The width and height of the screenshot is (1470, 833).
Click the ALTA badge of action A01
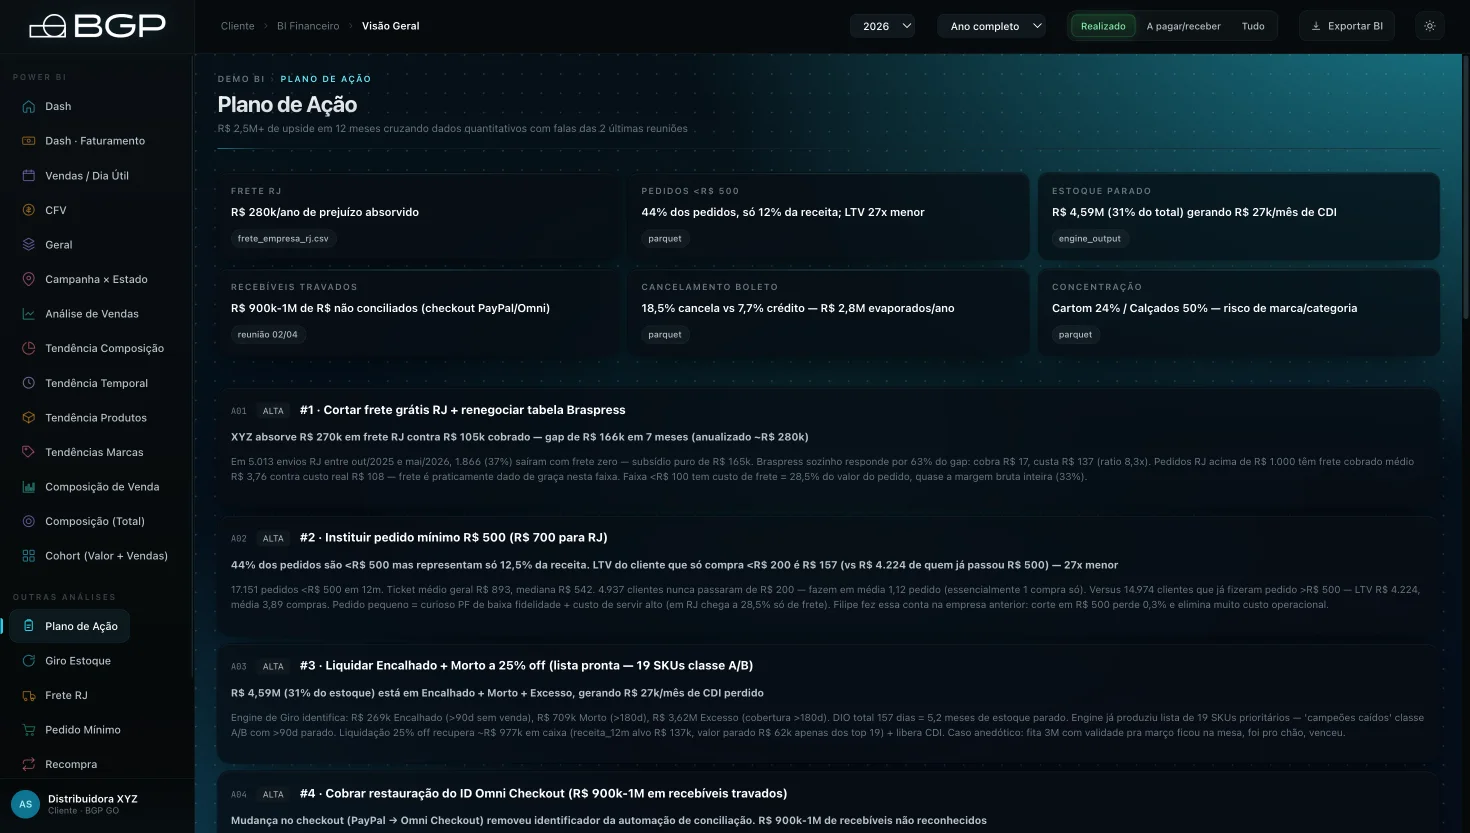tap(273, 411)
